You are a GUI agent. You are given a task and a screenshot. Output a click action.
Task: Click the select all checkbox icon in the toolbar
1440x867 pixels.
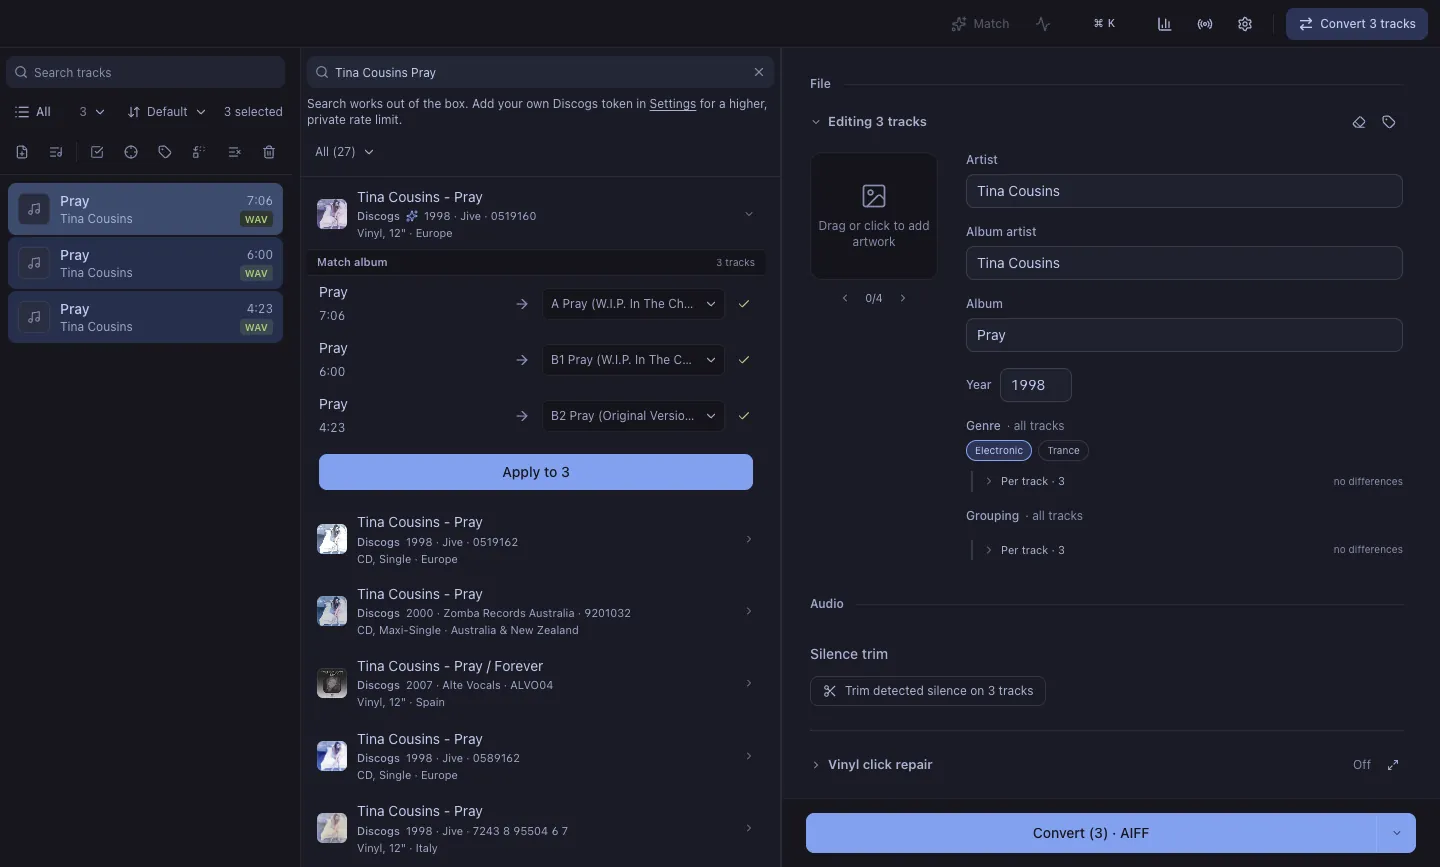pyautogui.click(x=97, y=152)
